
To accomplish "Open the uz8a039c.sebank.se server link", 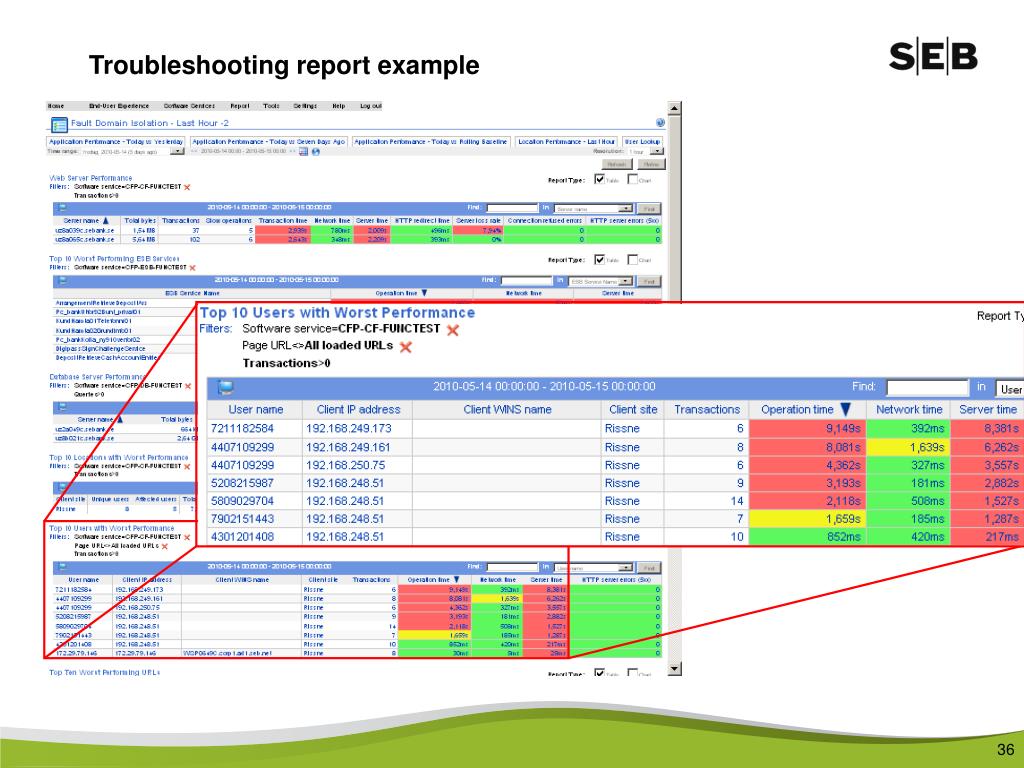I will (85, 231).
